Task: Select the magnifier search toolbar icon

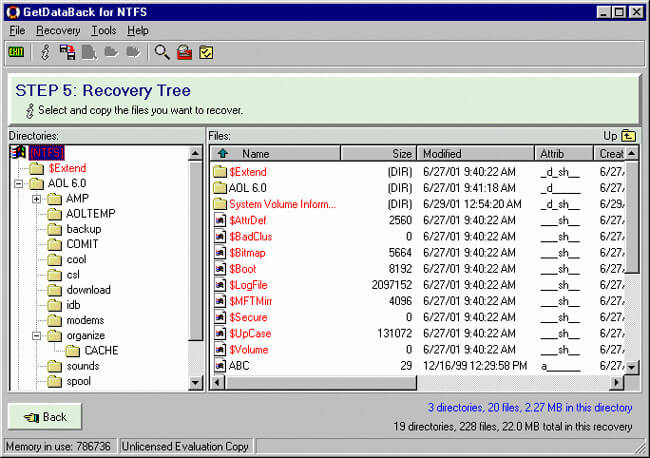Action: click(x=162, y=53)
